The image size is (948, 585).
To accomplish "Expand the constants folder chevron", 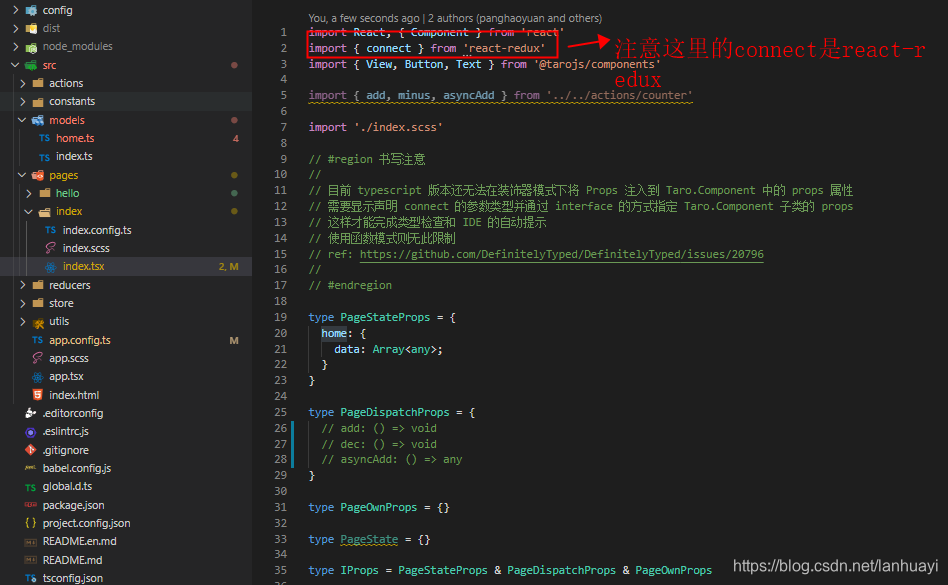I will coord(23,101).
